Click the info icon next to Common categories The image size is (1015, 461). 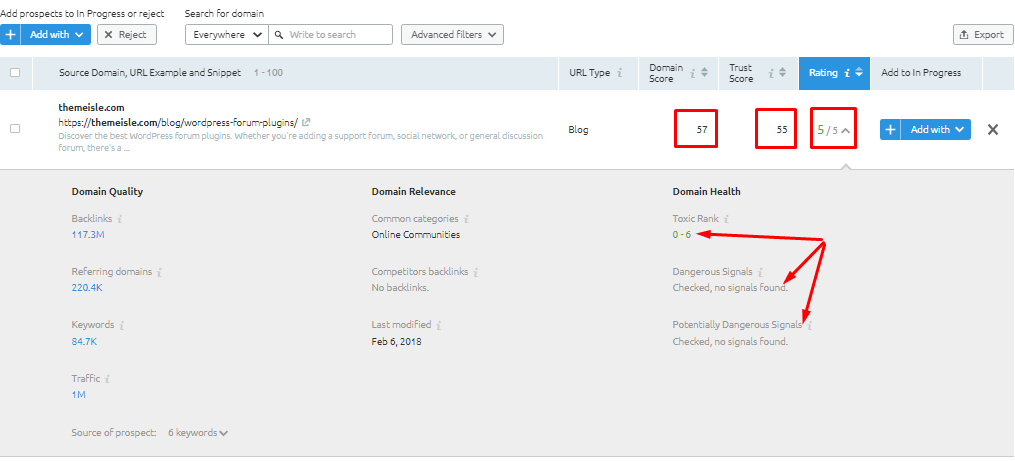tap(466, 218)
